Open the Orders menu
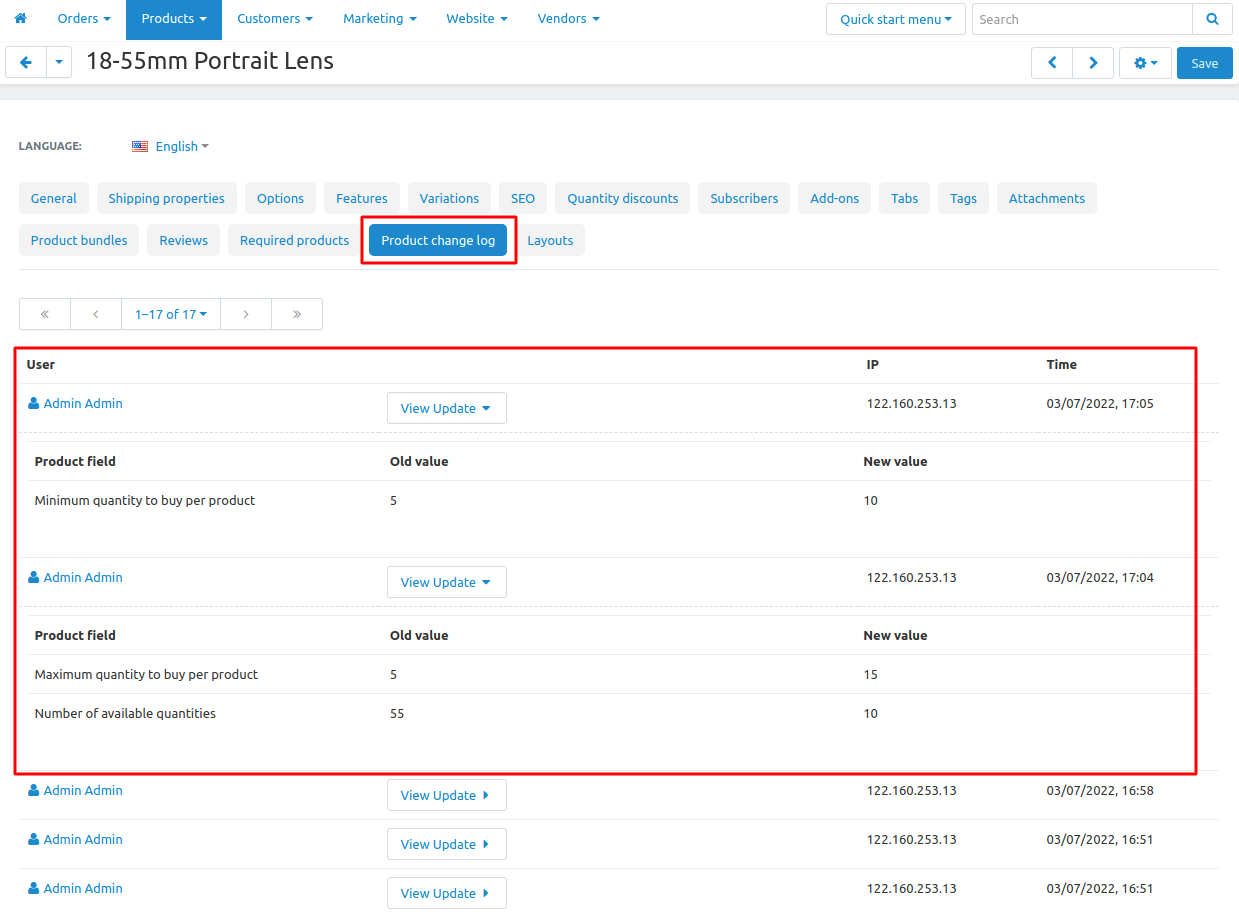1239x912 pixels. point(84,19)
